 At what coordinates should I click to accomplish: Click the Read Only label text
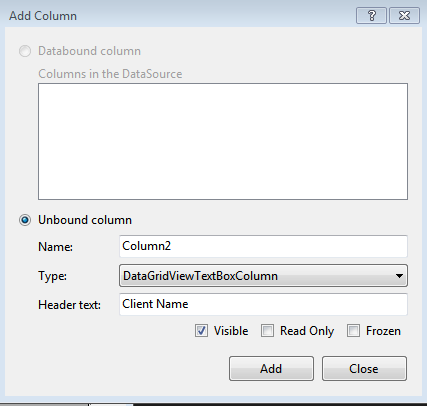click(x=307, y=331)
